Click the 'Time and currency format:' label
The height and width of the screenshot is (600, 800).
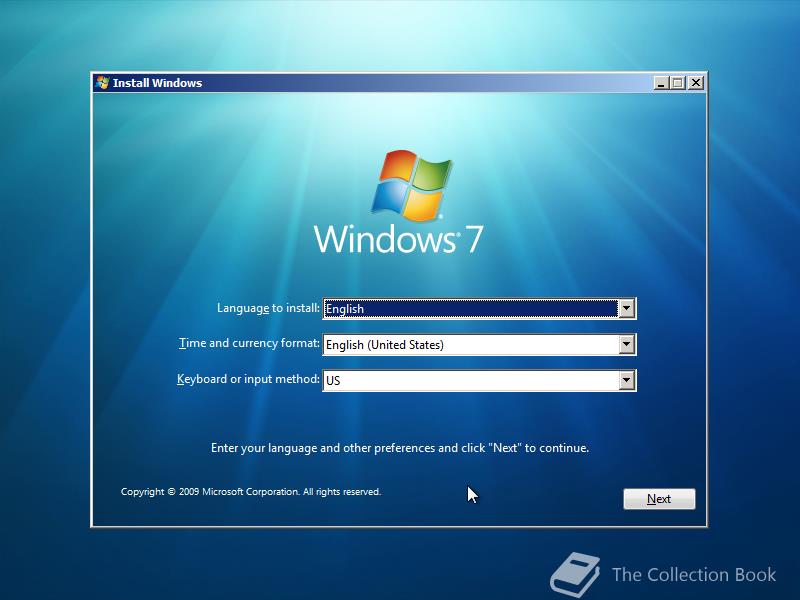249,343
